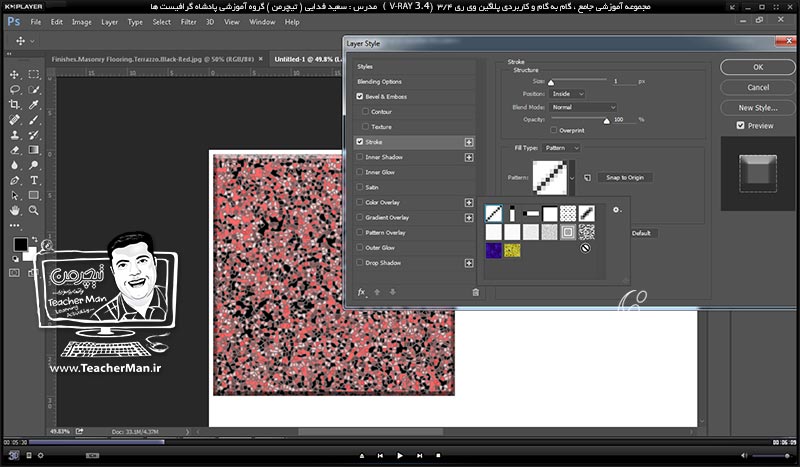Viewport: 800px width, 467px height.
Task: Select the History Brush tool
Action: point(34,135)
